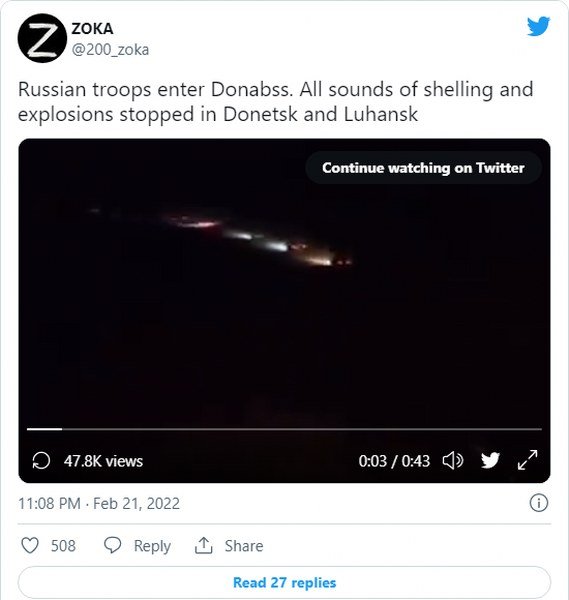Open the ZOKA profile avatar
Screen dimensions: 569x600
point(42,38)
